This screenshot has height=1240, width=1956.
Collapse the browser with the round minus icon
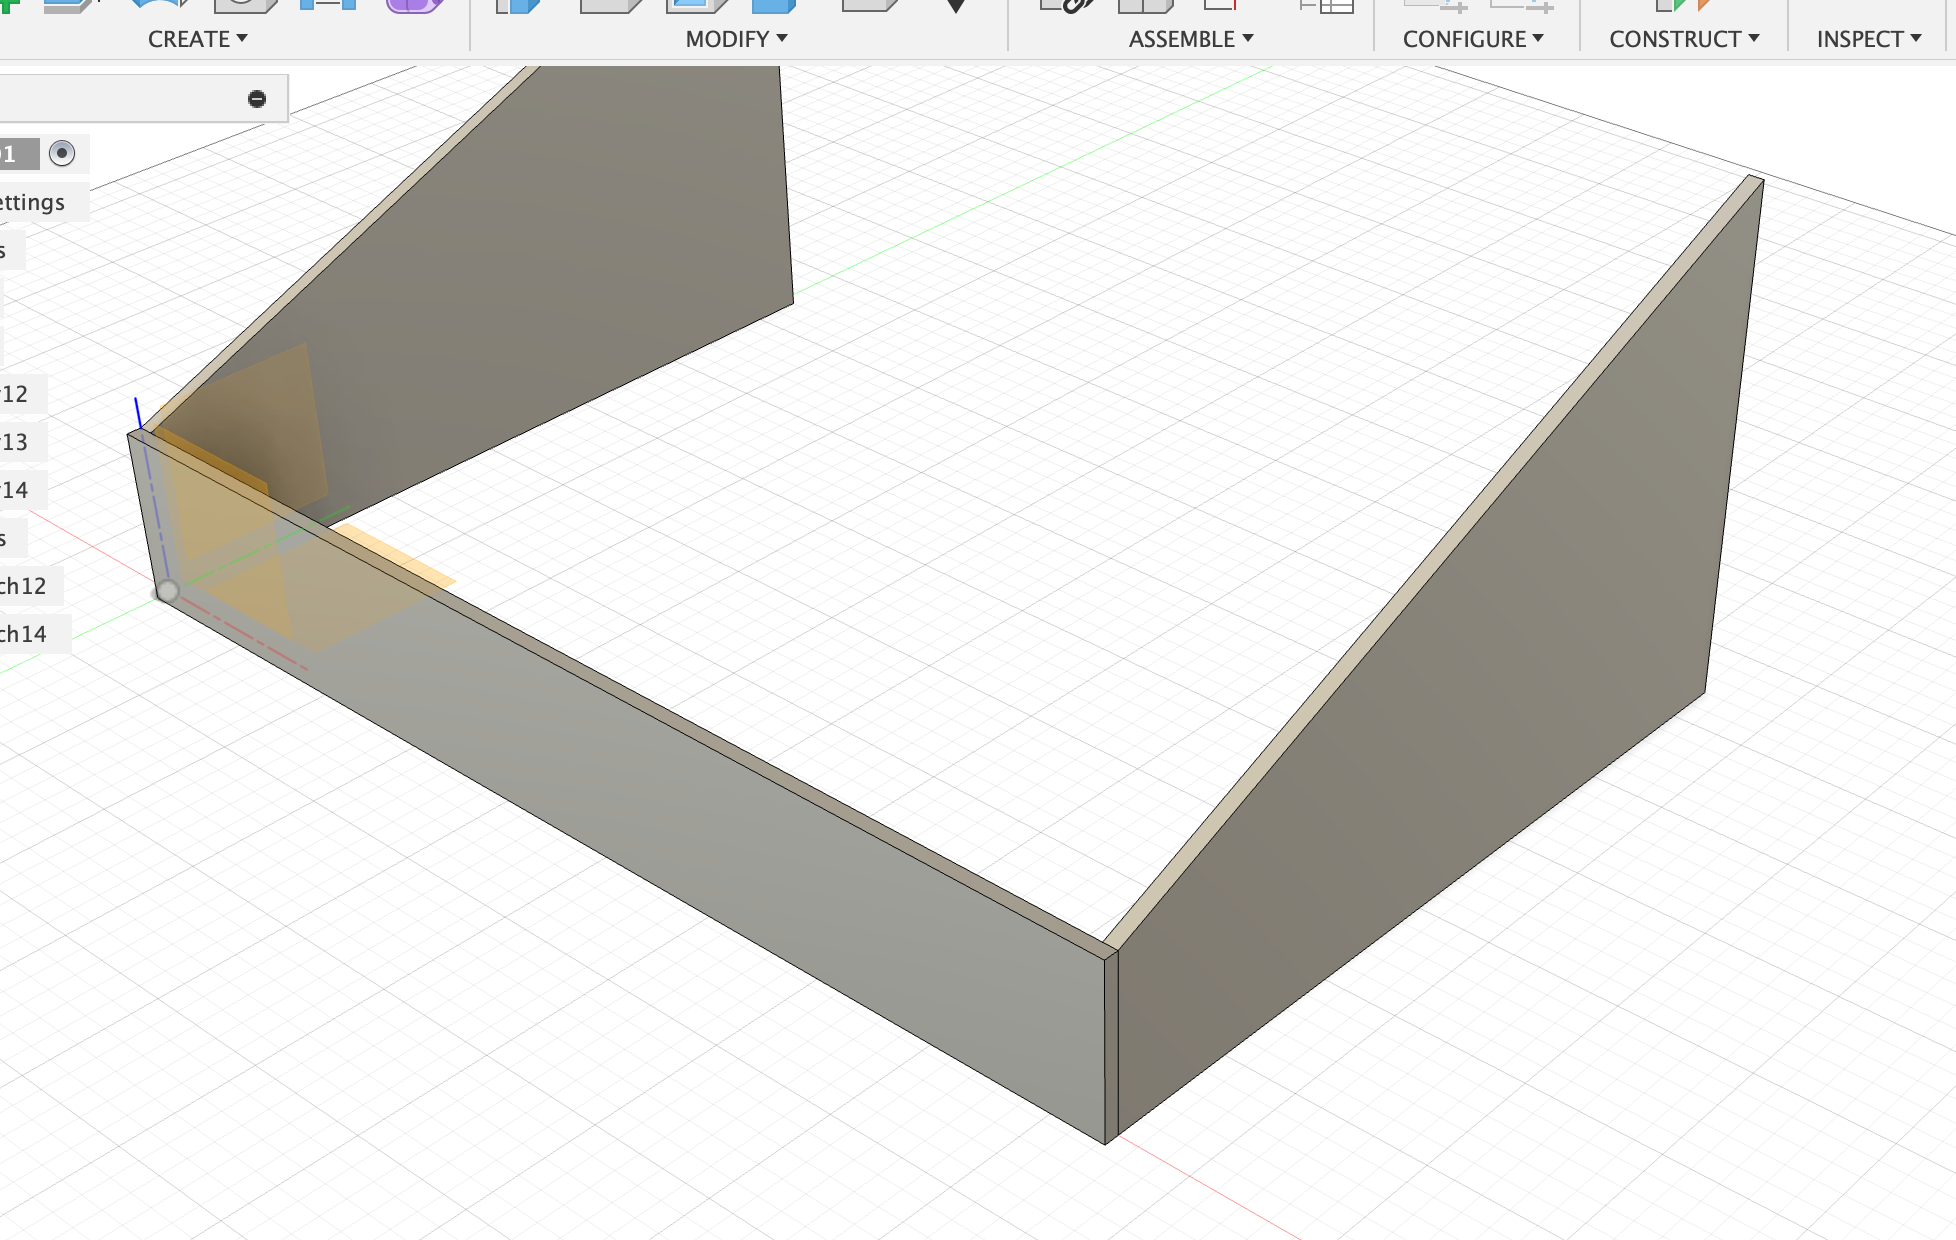point(257,98)
